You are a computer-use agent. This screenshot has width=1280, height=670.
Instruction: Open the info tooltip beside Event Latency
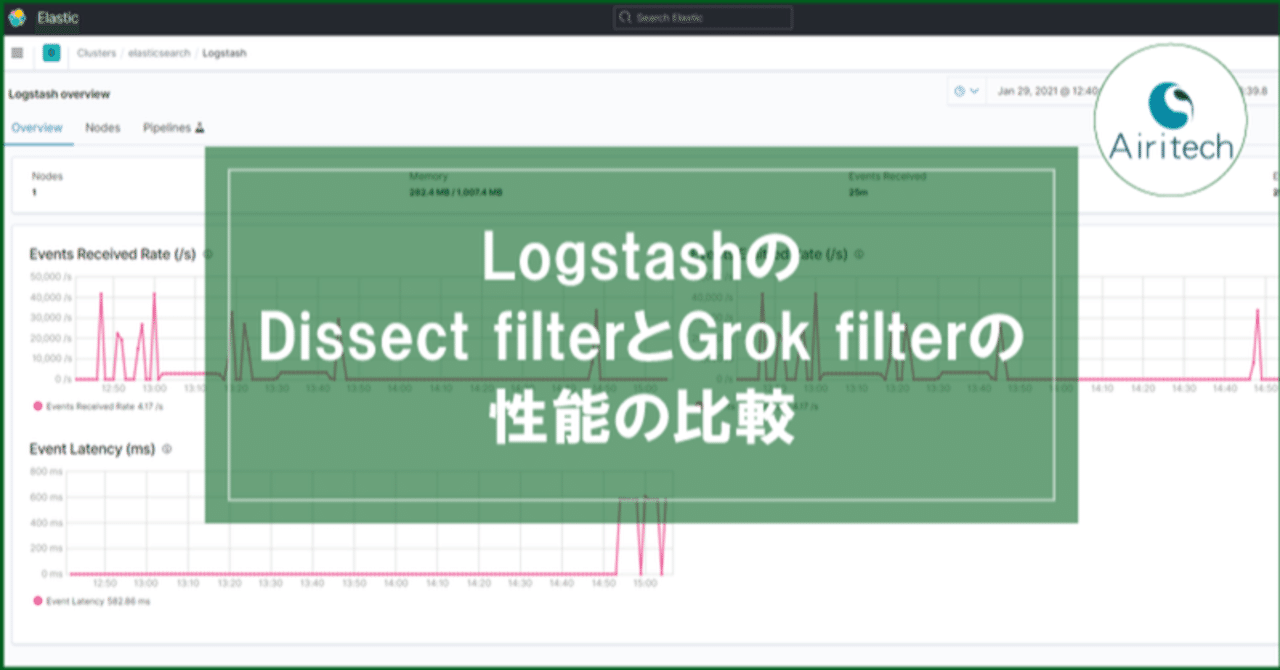tap(167, 449)
